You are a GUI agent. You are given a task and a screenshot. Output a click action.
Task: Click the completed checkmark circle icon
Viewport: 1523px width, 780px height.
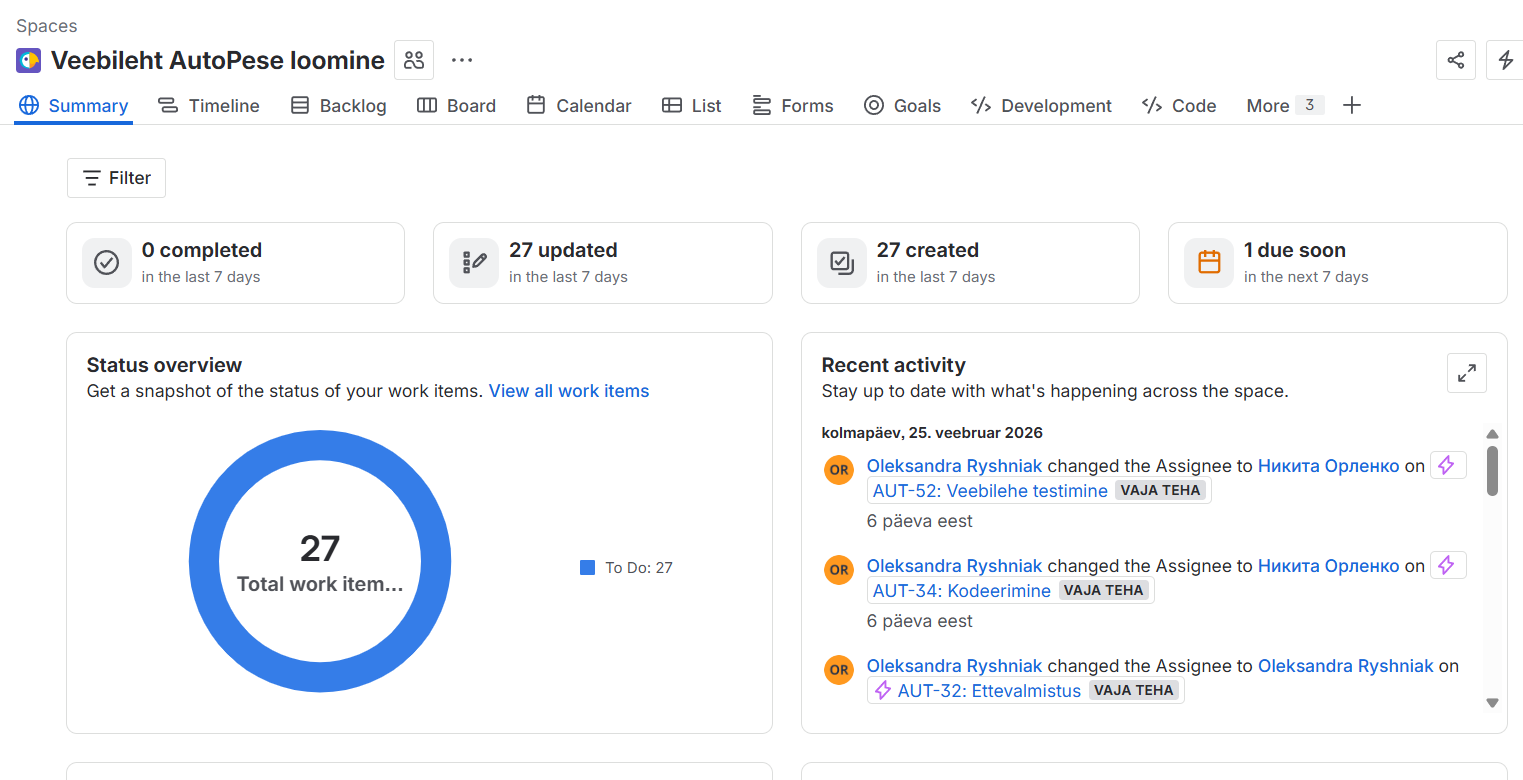tap(107, 263)
